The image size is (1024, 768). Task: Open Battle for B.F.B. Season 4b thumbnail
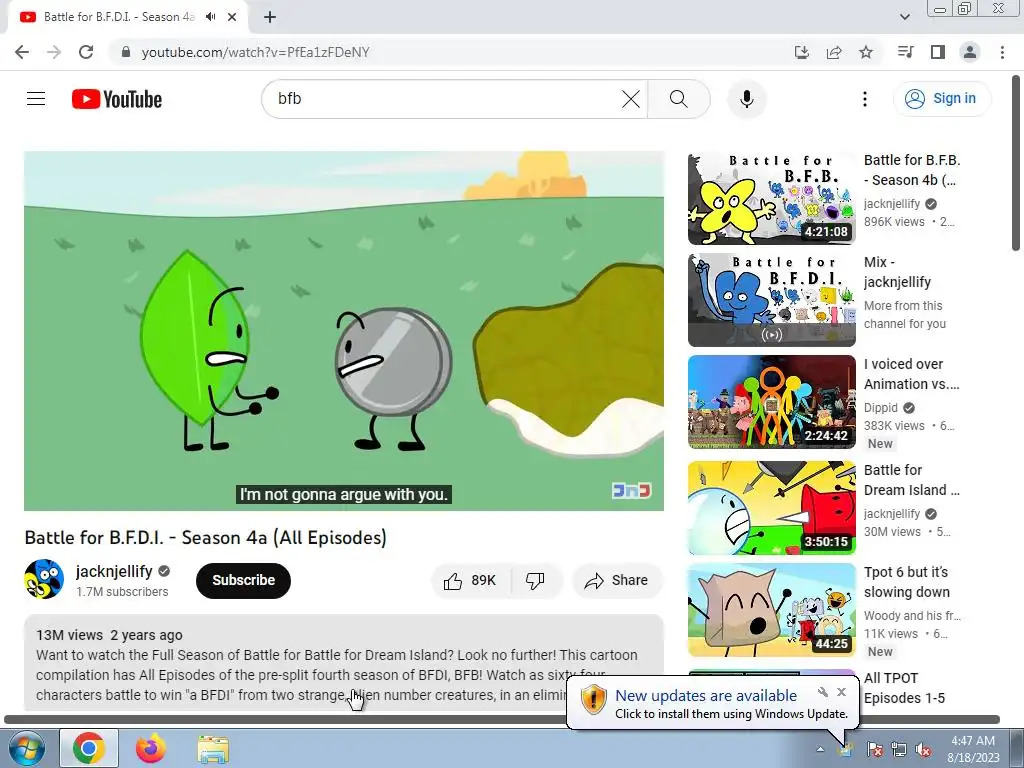[x=771, y=199]
